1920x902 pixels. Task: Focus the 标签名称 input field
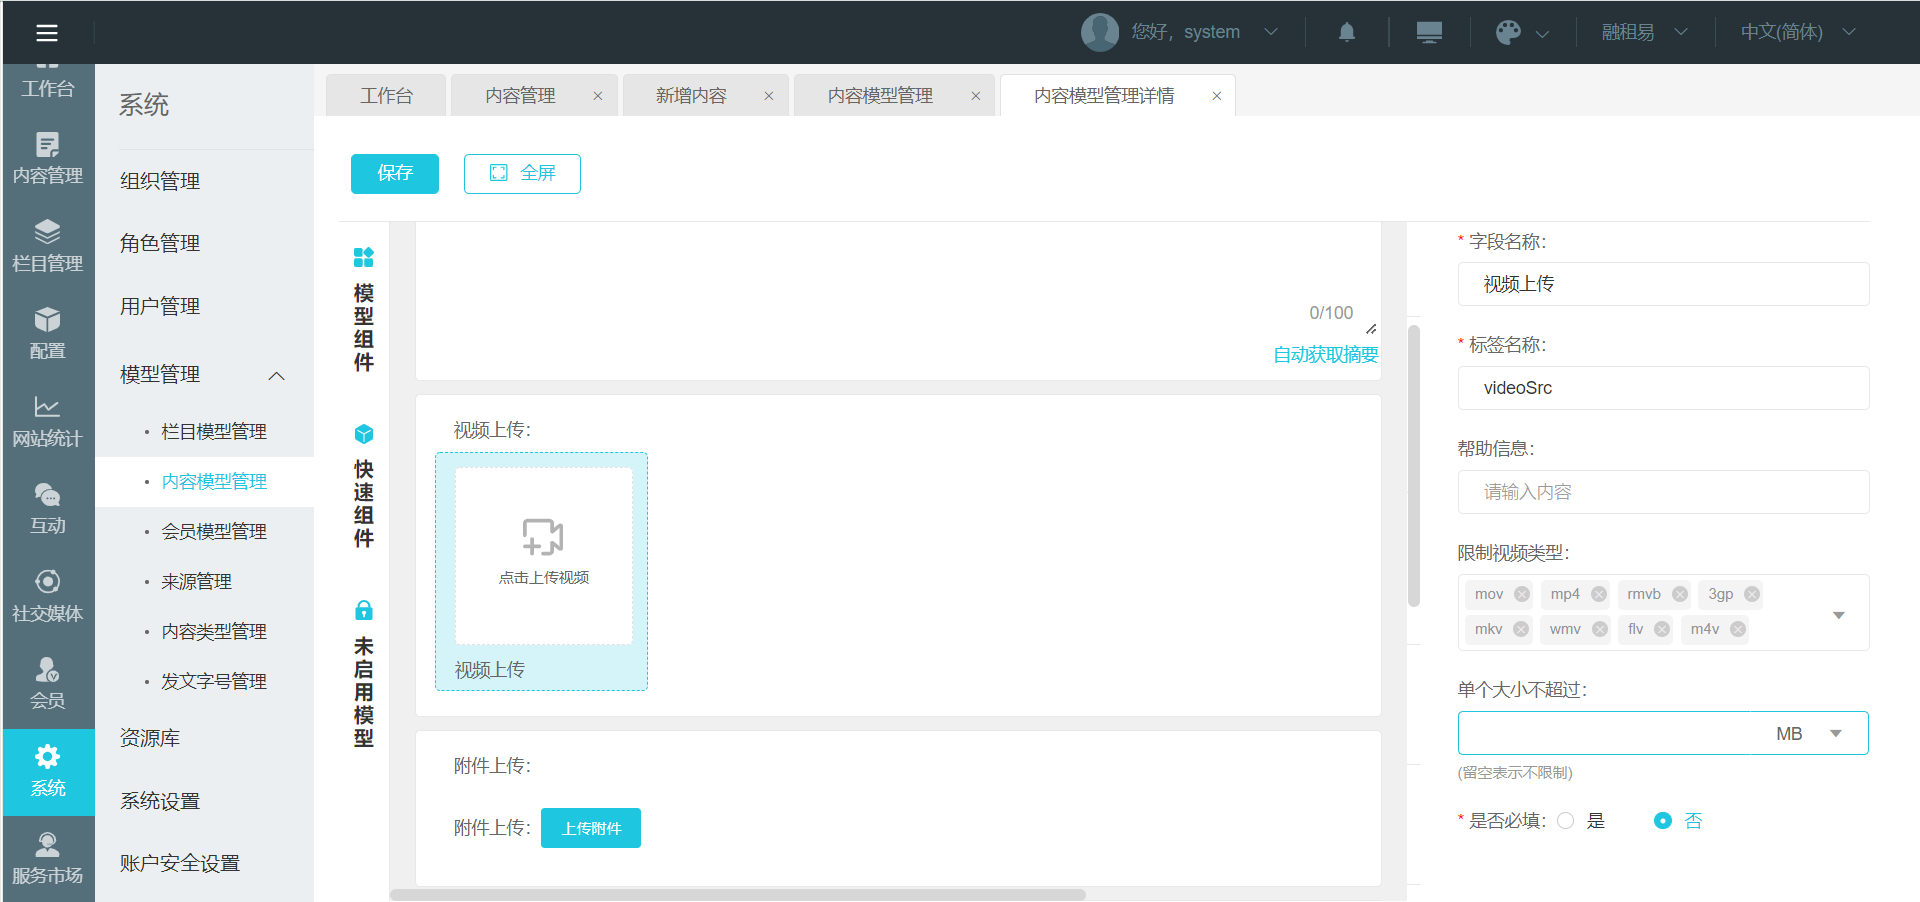tap(1663, 388)
